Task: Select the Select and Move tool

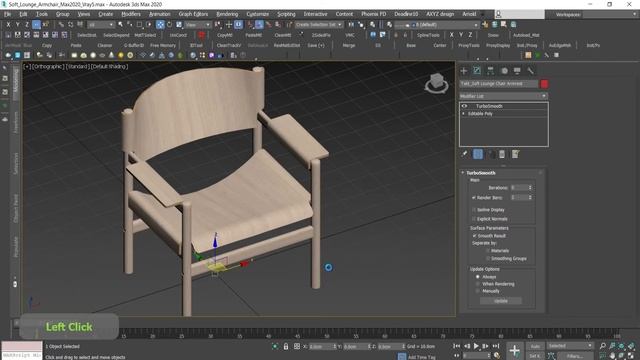Action: 160,24
